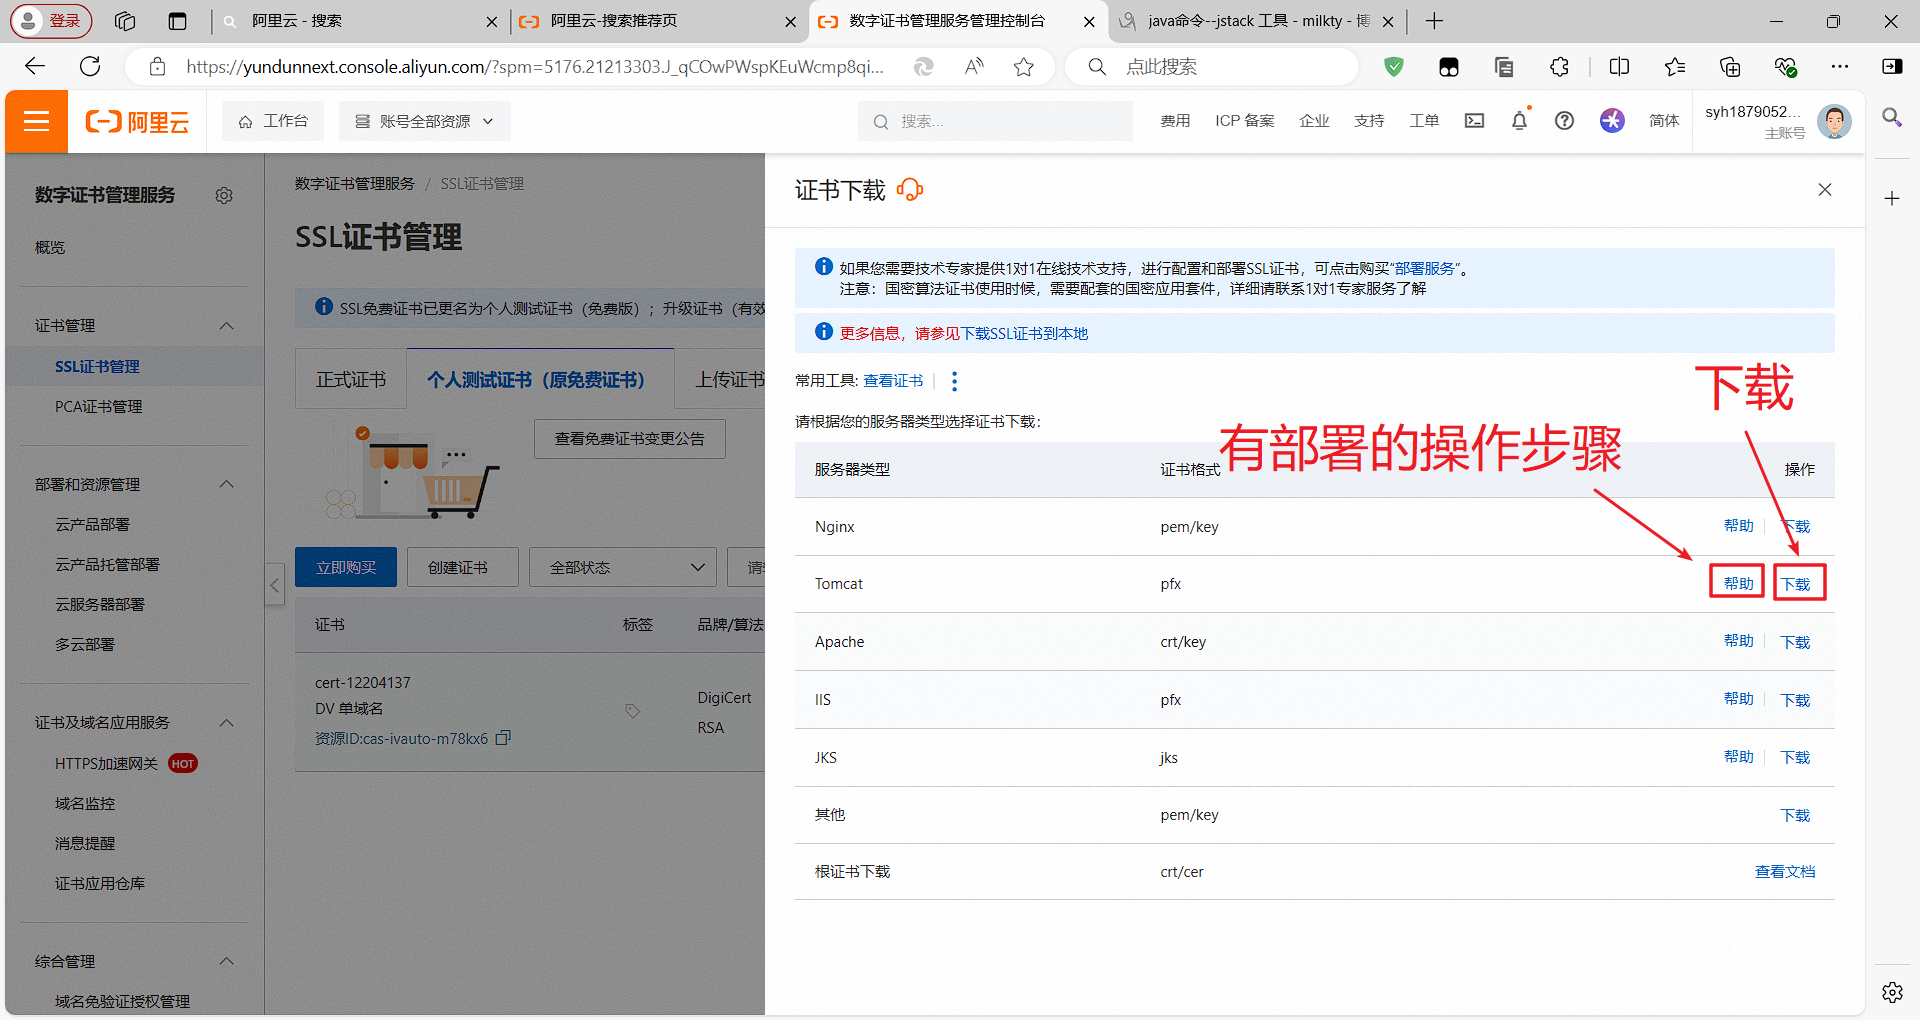1920x1020 pixels.
Task: Click the 工作台 button
Action: pyautogui.click(x=273, y=121)
